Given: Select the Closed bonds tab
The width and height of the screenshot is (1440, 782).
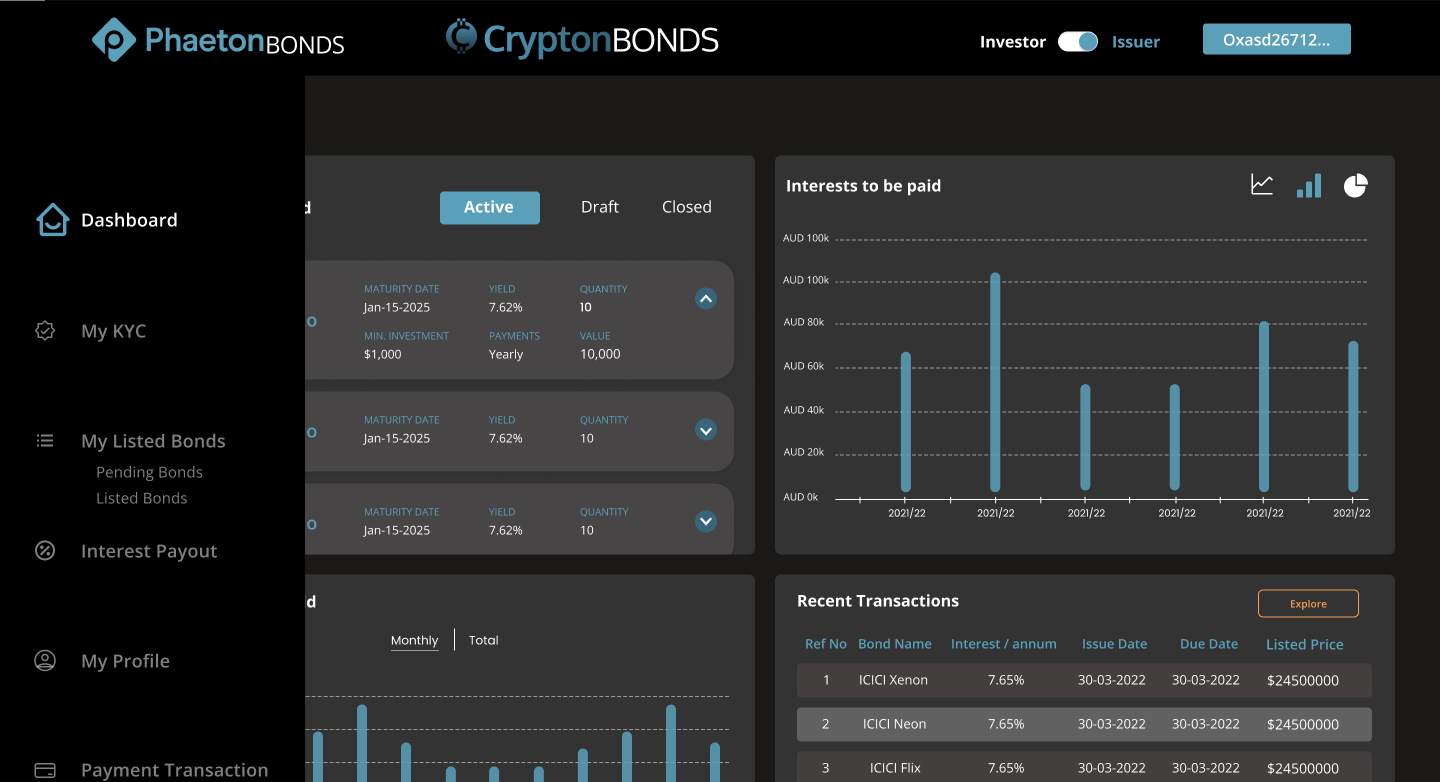Looking at the screenshot, I should tap(687, 207).
